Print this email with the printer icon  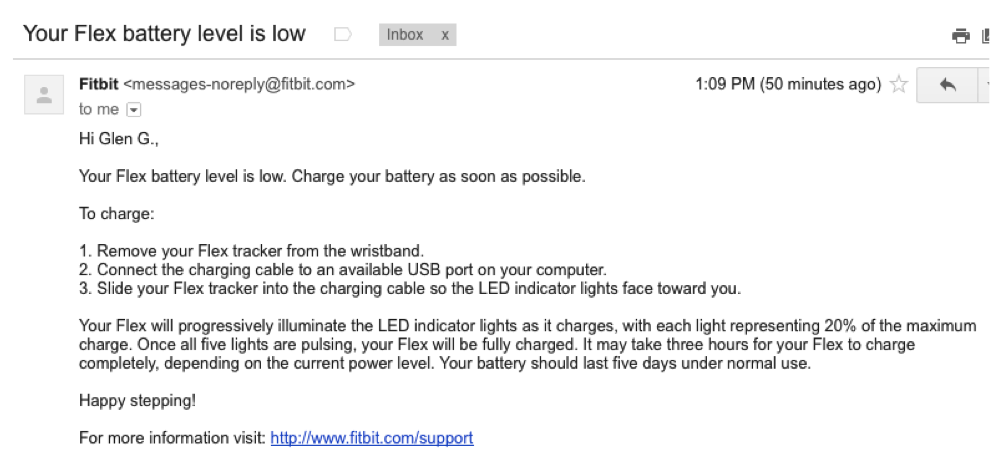click(960, 36)
